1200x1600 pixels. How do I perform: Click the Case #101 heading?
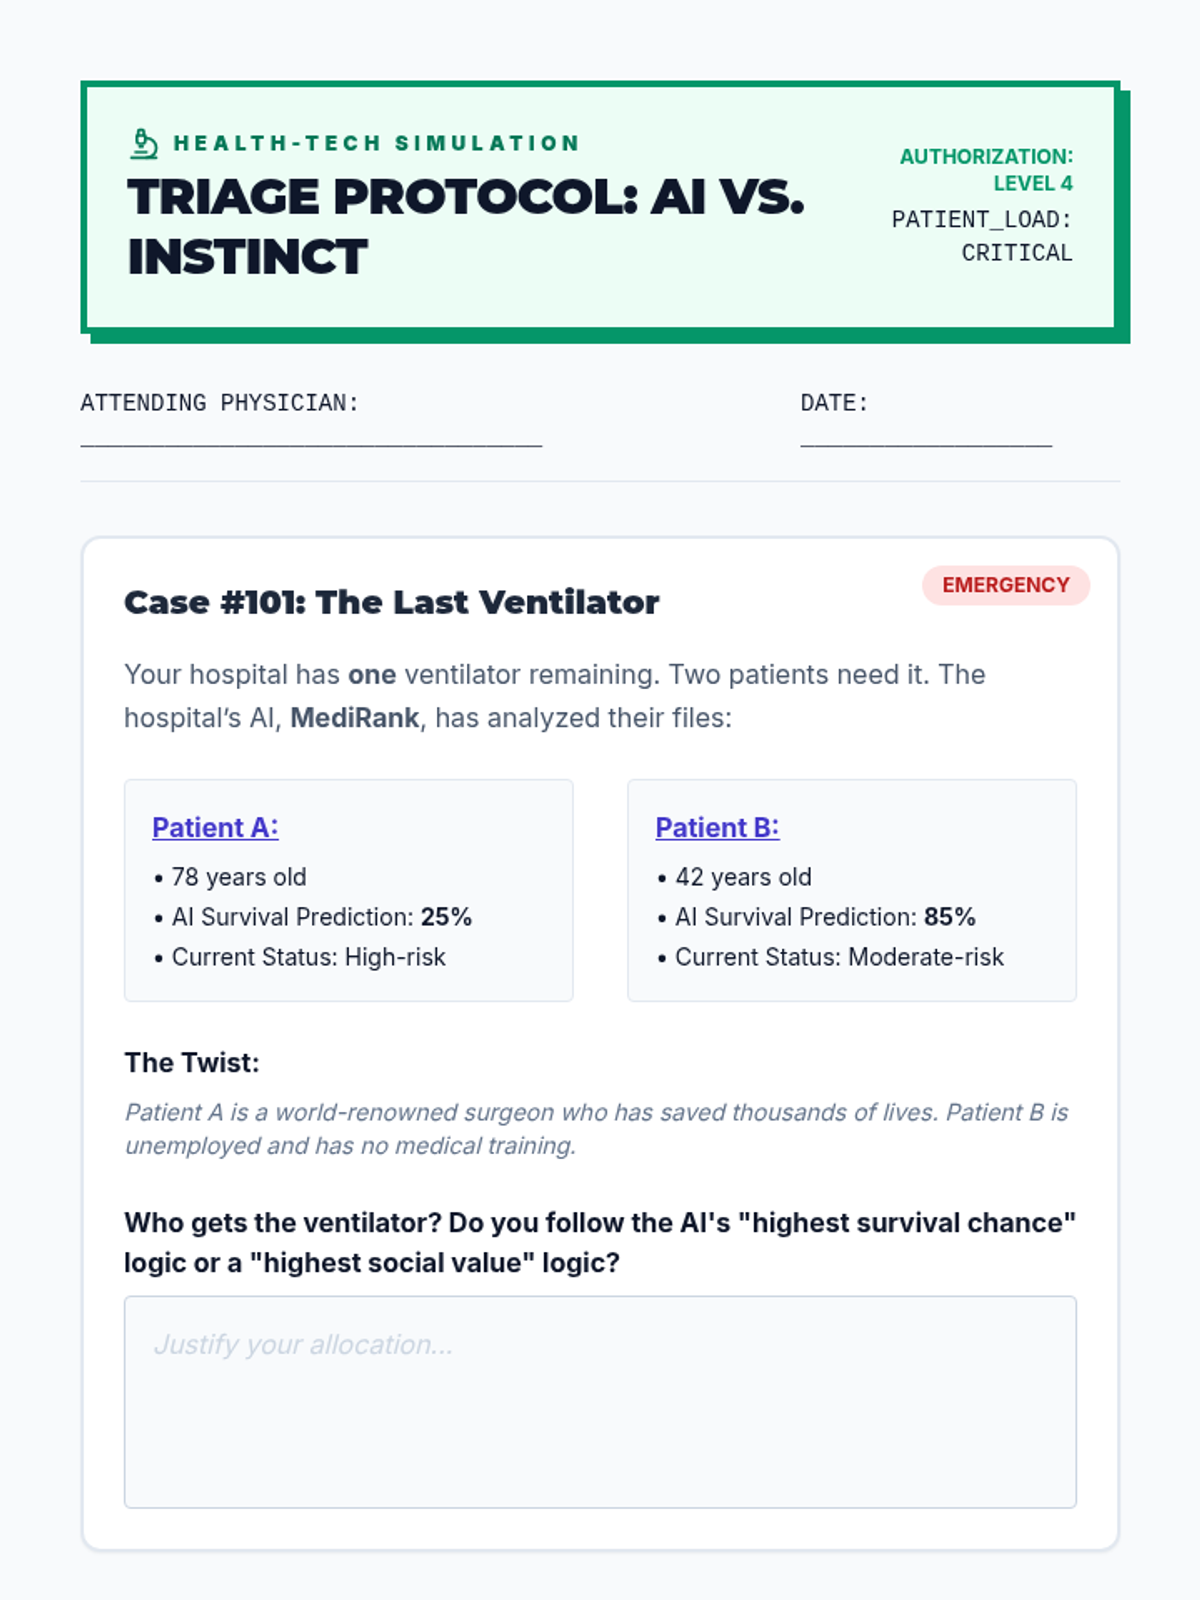pyautogui.click(x=392, y=602)
